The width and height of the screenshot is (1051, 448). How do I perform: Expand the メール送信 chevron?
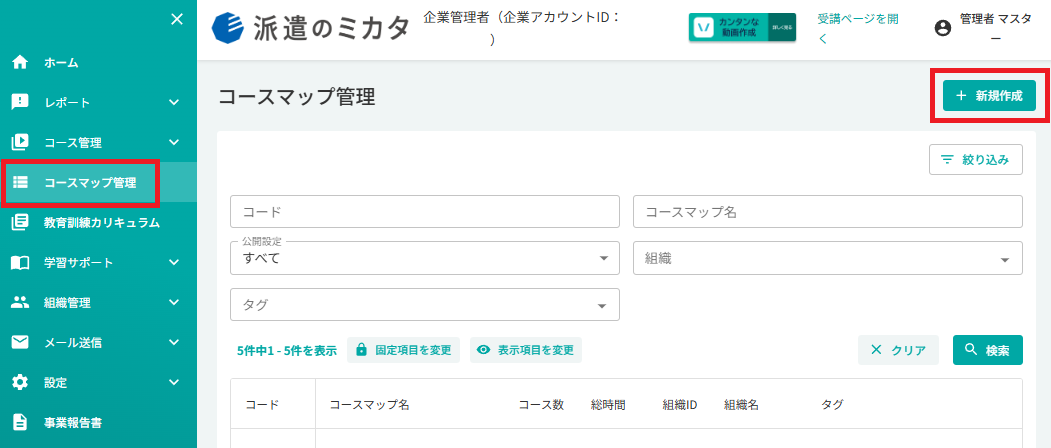click(x=174, y=342)
